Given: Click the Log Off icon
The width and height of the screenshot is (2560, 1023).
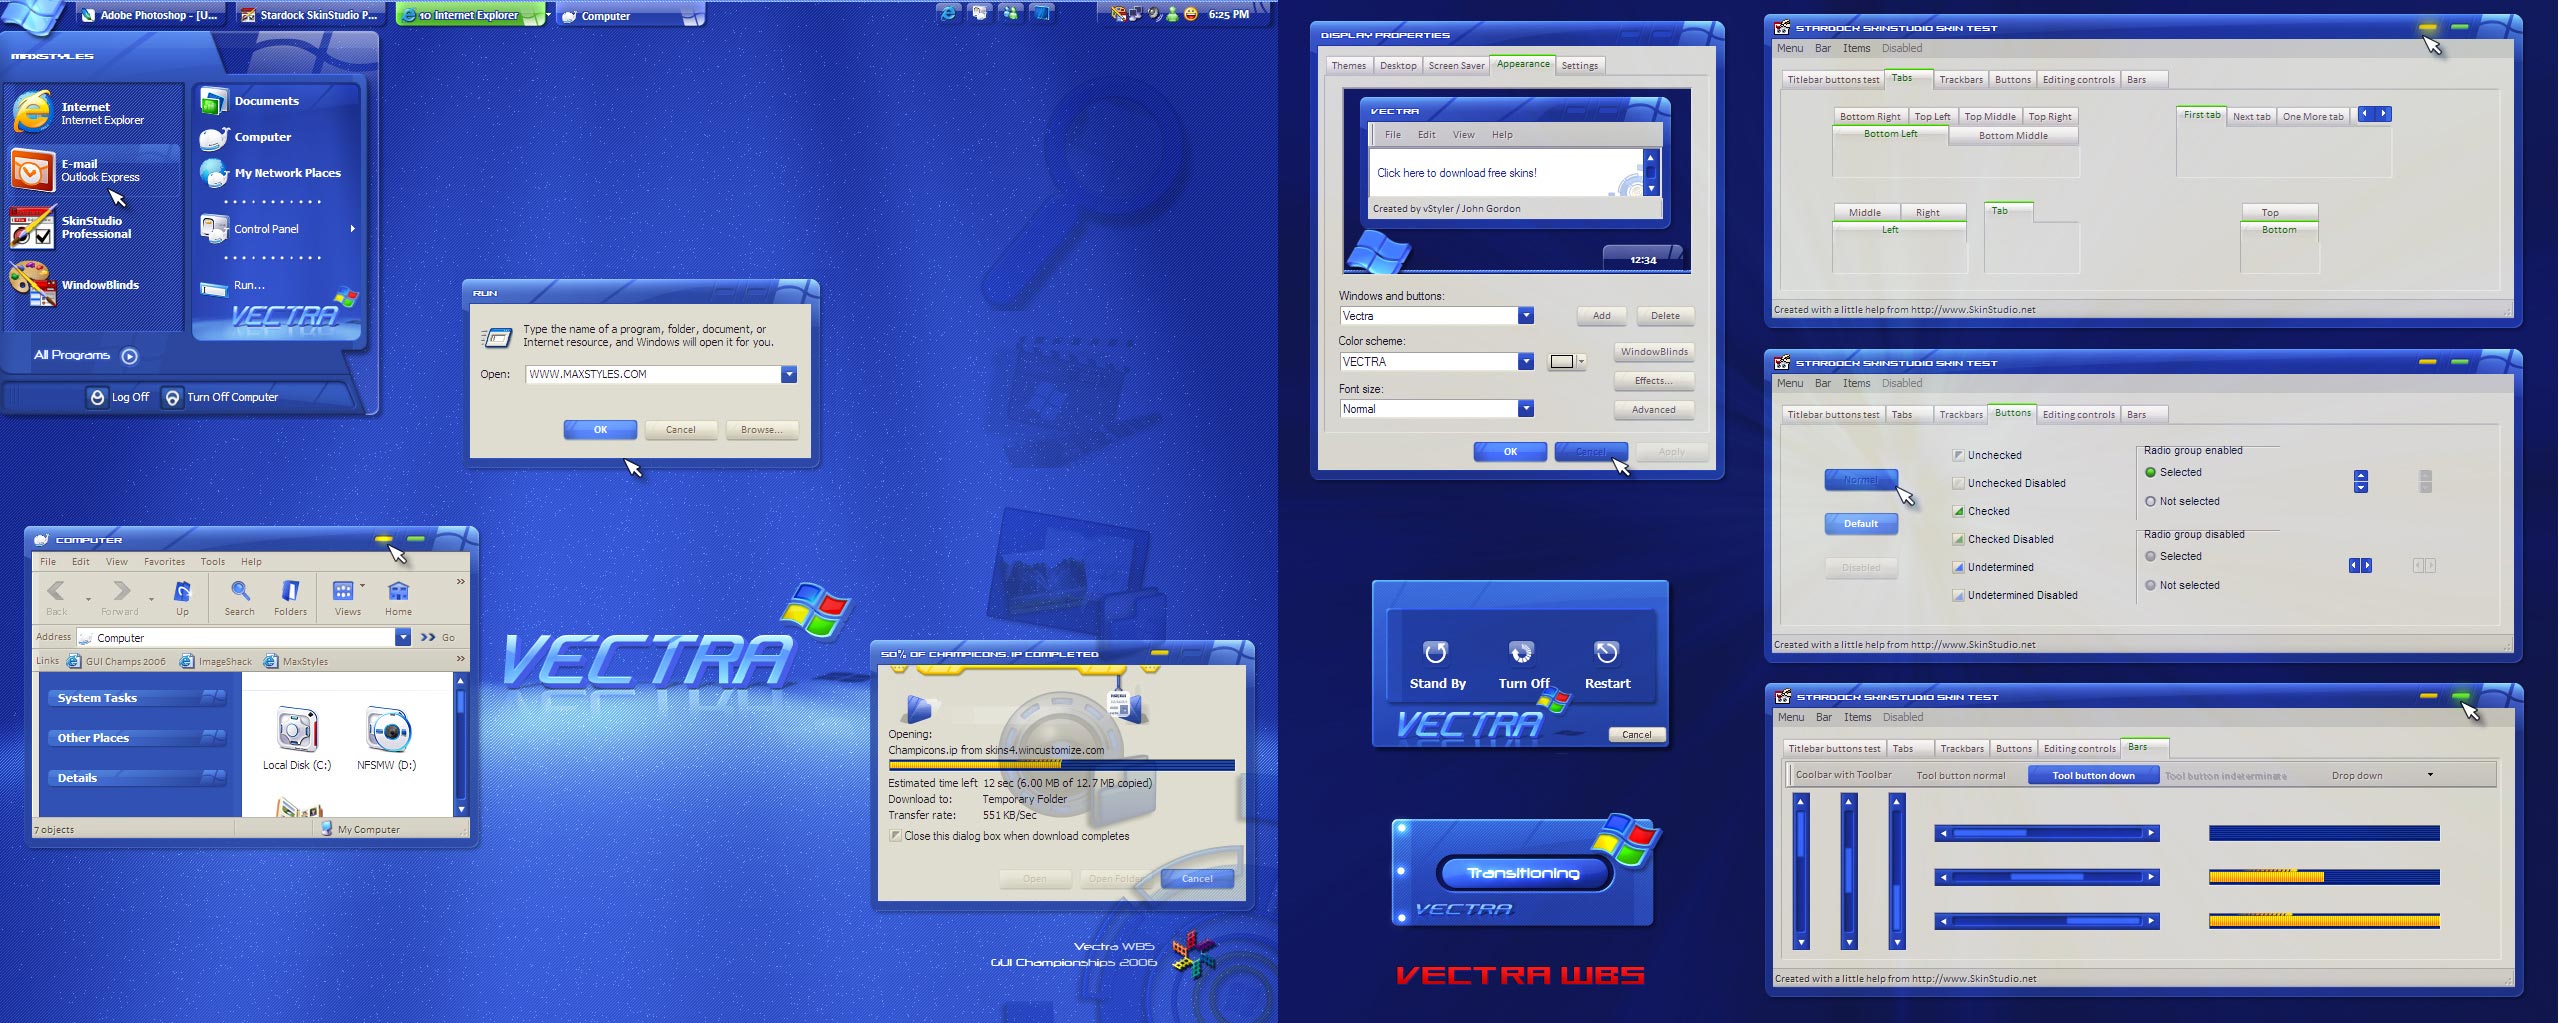Looking at the screenshot, I should click(x=97, y=397).
